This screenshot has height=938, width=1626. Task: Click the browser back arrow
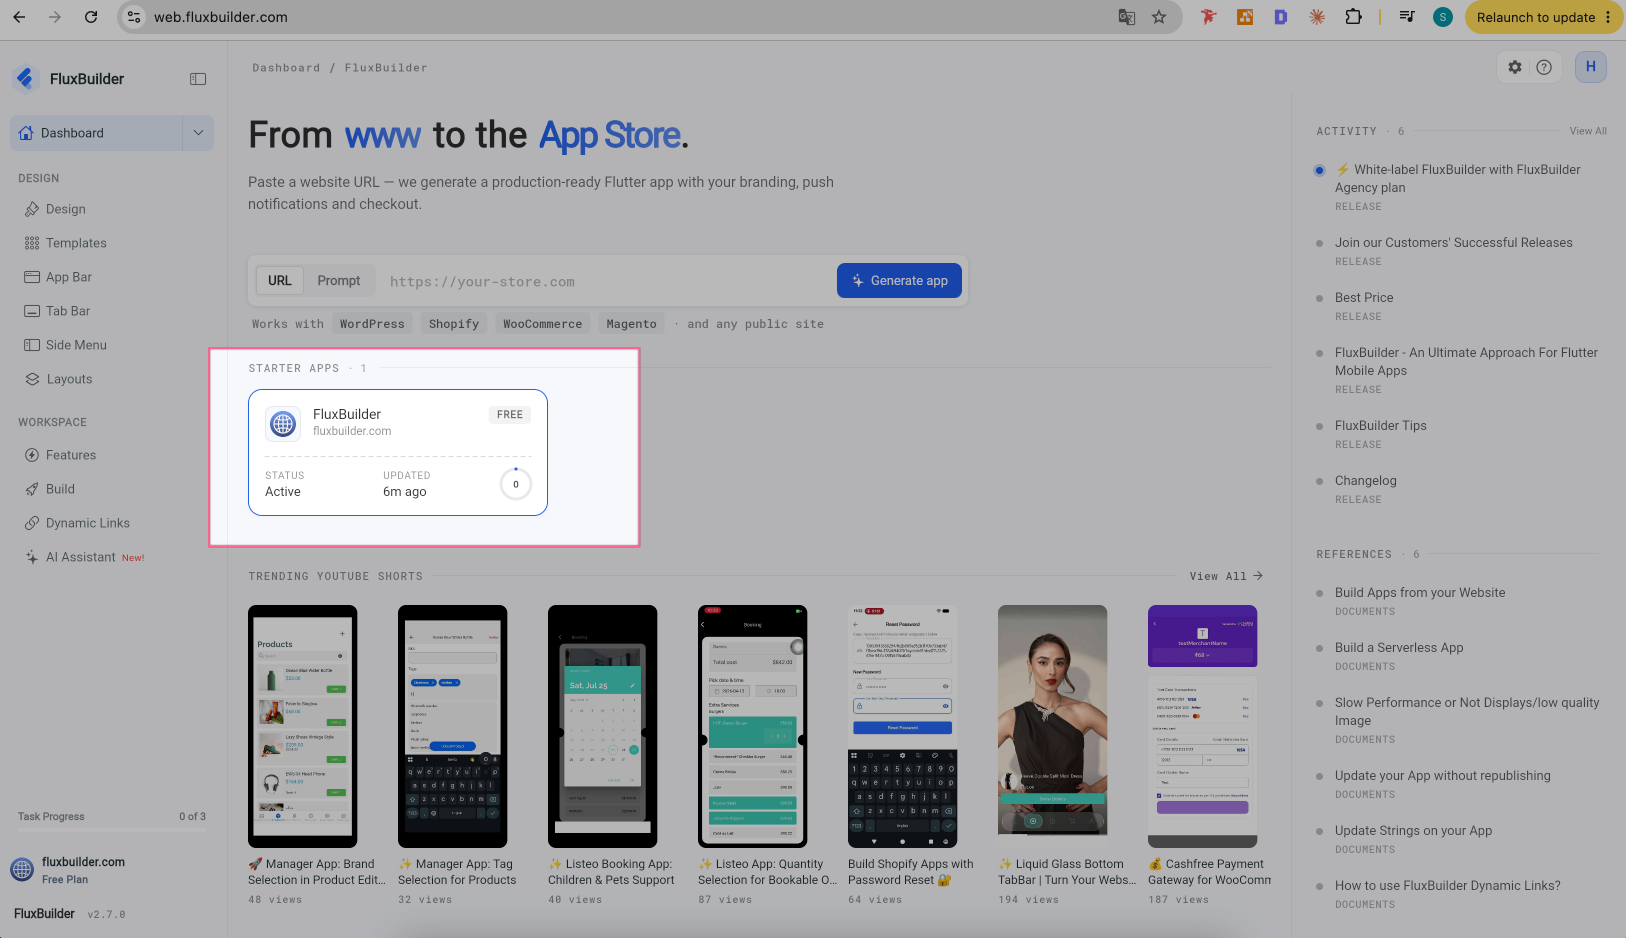coord(19,17)
